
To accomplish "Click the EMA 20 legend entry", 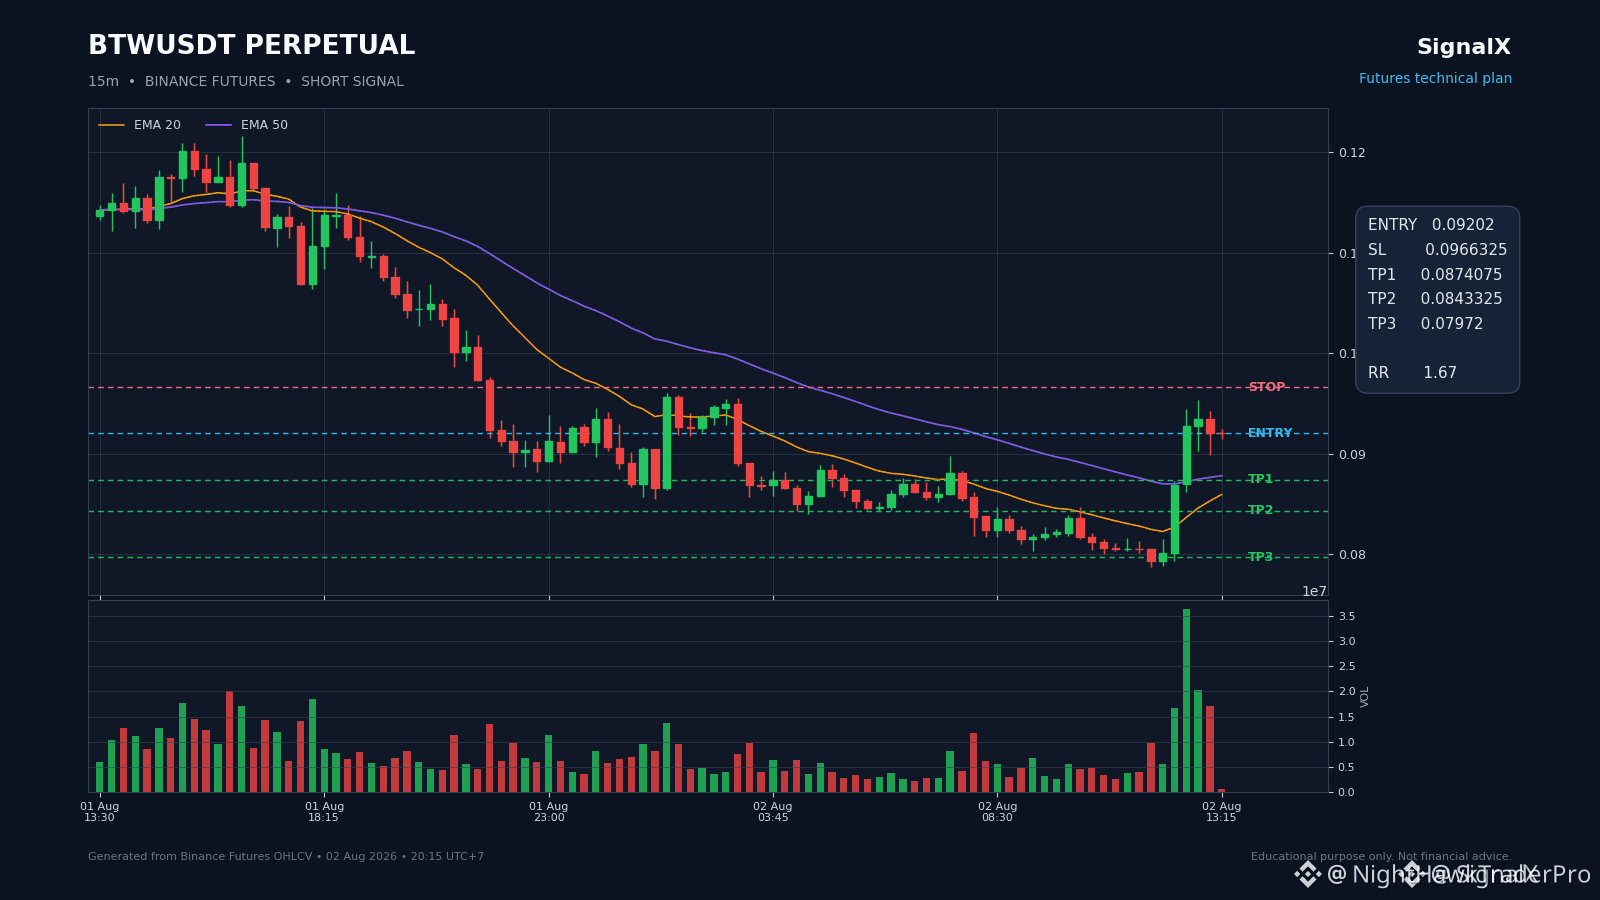I will click(x=140, y=125).
